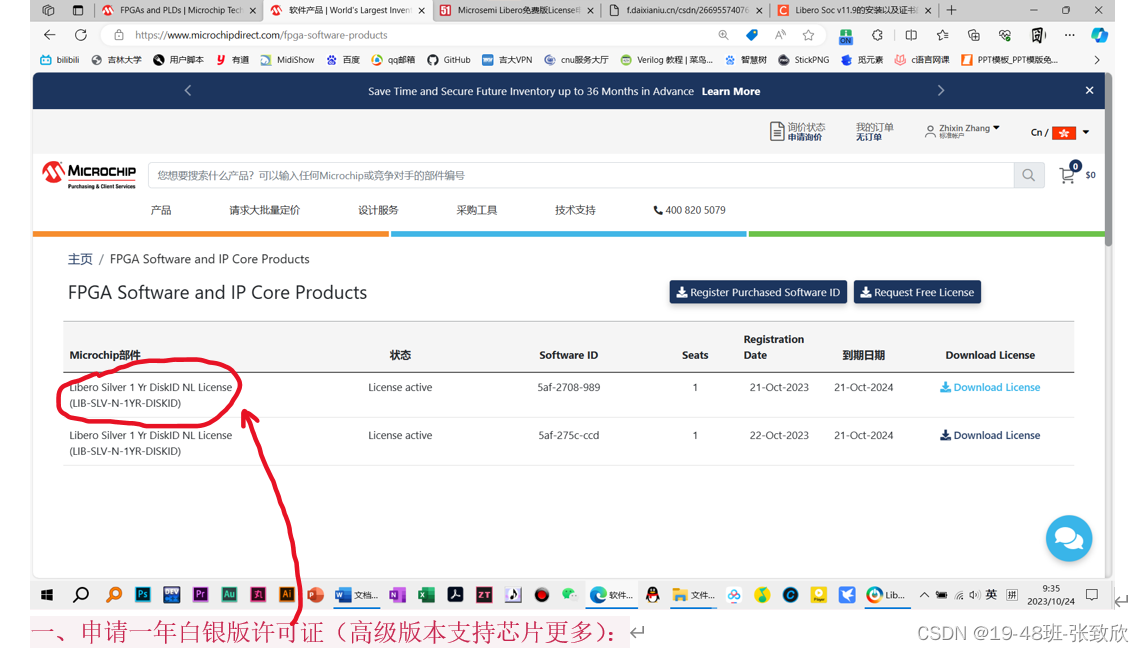Close the promotional banner
Screen dimensions: 1144x652
[1089, 90]
